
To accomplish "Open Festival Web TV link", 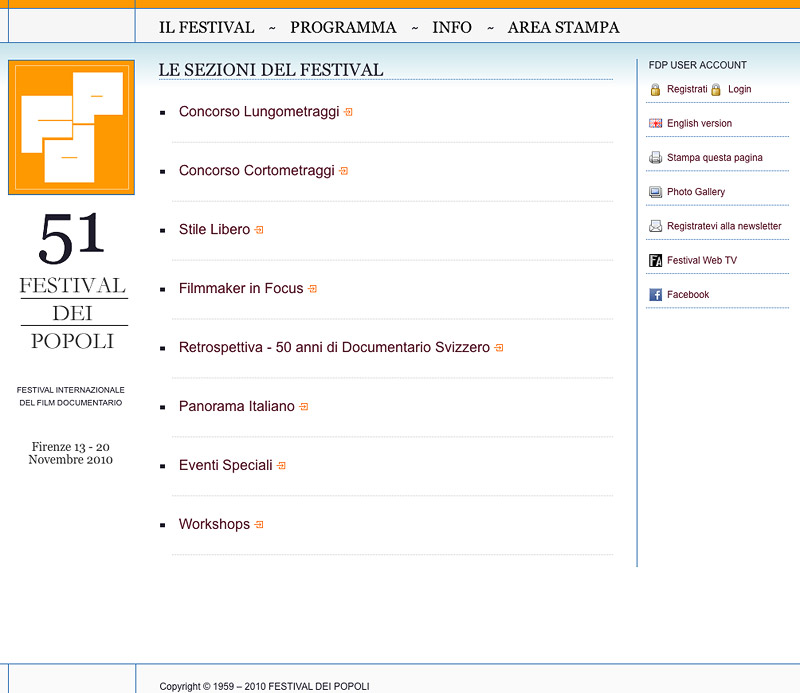I will pyautogui.click(x=702, y=260).
